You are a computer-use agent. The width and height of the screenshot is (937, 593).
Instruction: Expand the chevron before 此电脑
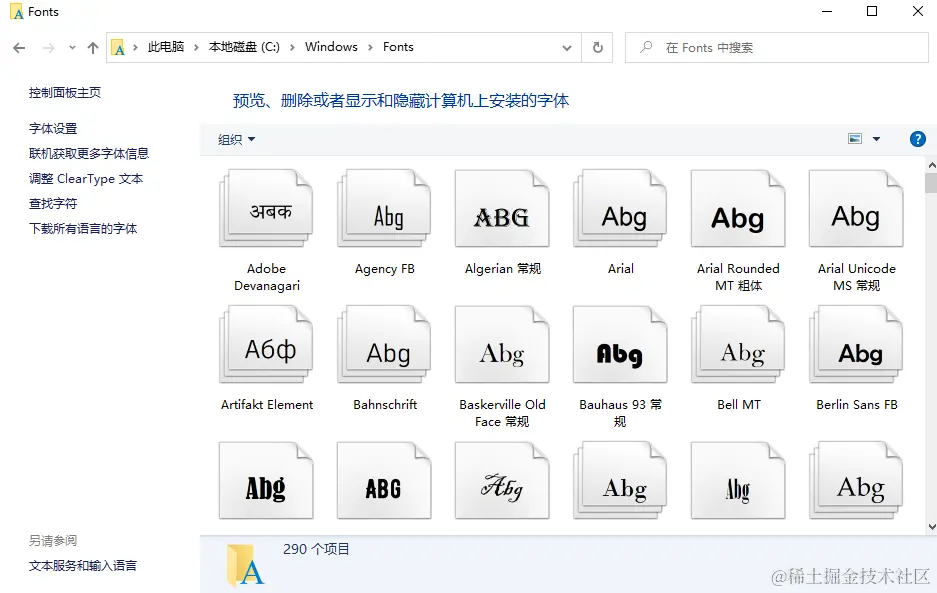pyautogui.click(x=136, y=47)
